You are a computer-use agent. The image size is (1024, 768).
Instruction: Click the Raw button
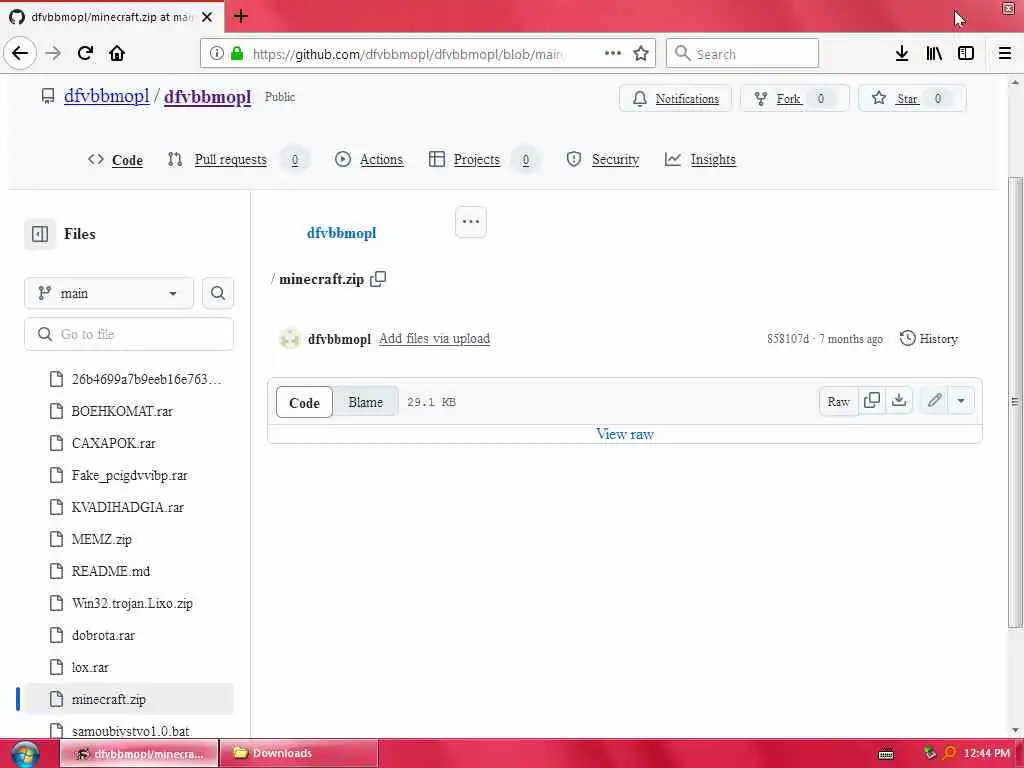point(839,402)
